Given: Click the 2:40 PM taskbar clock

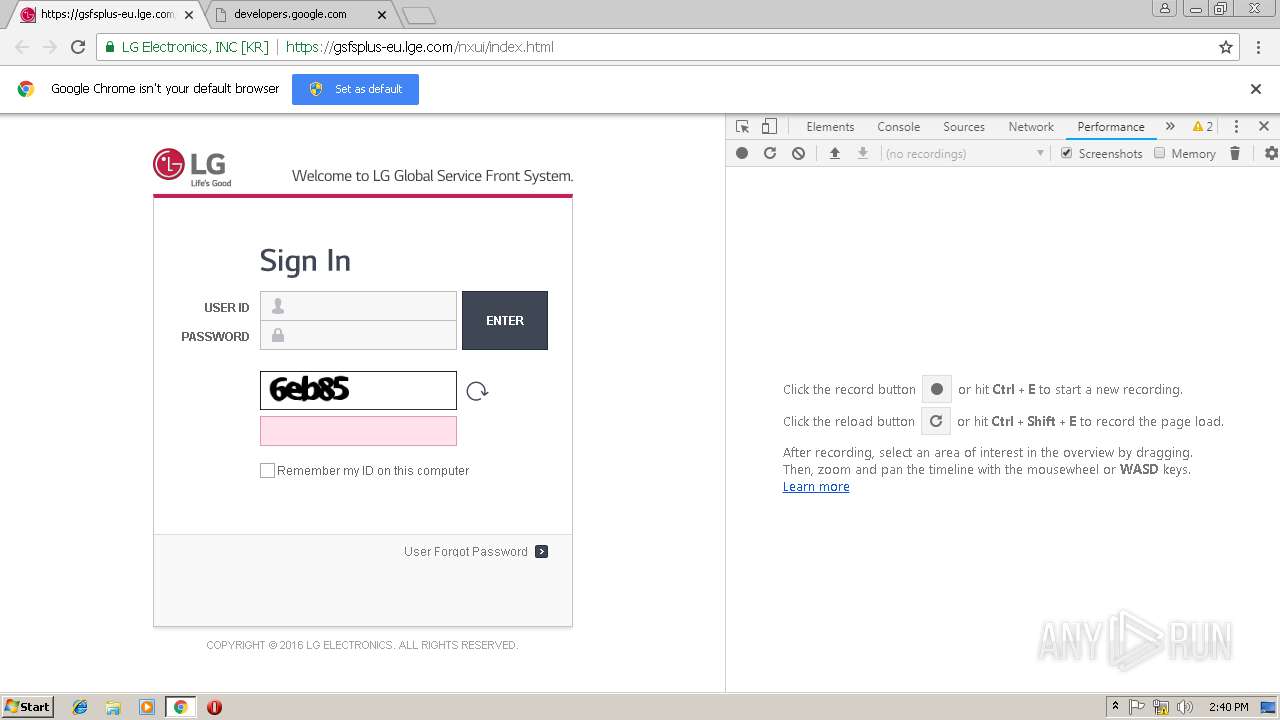Looking at the screenshot, I should 1228,707.
